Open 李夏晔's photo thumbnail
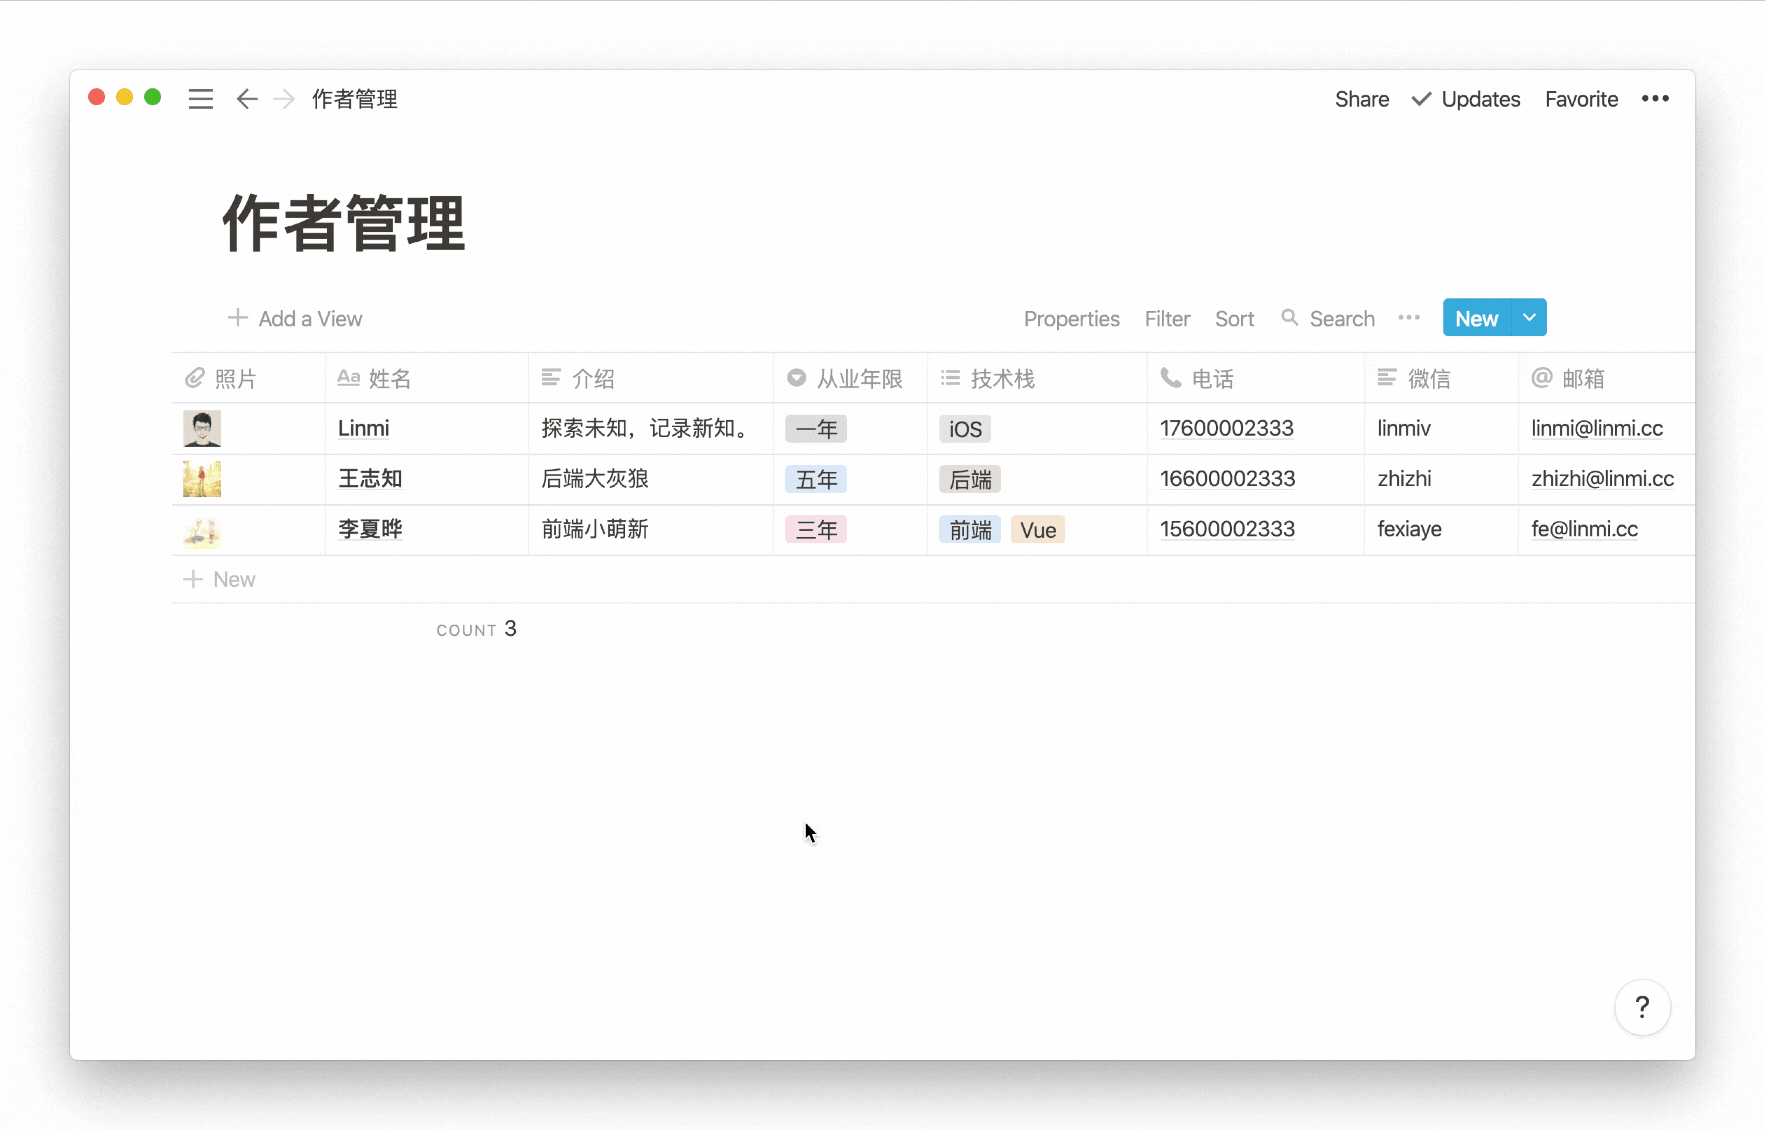Screen dimensions: 1765x1130 202,530
